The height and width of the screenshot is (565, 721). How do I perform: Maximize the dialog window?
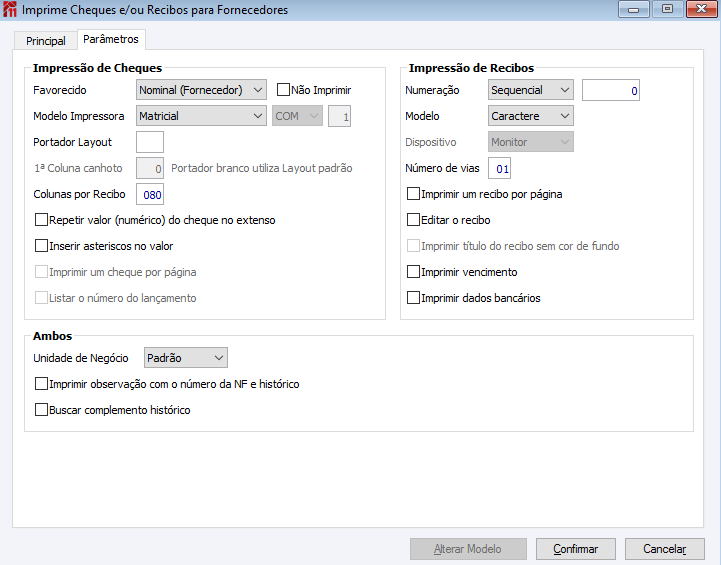click(x=667, y=9)
